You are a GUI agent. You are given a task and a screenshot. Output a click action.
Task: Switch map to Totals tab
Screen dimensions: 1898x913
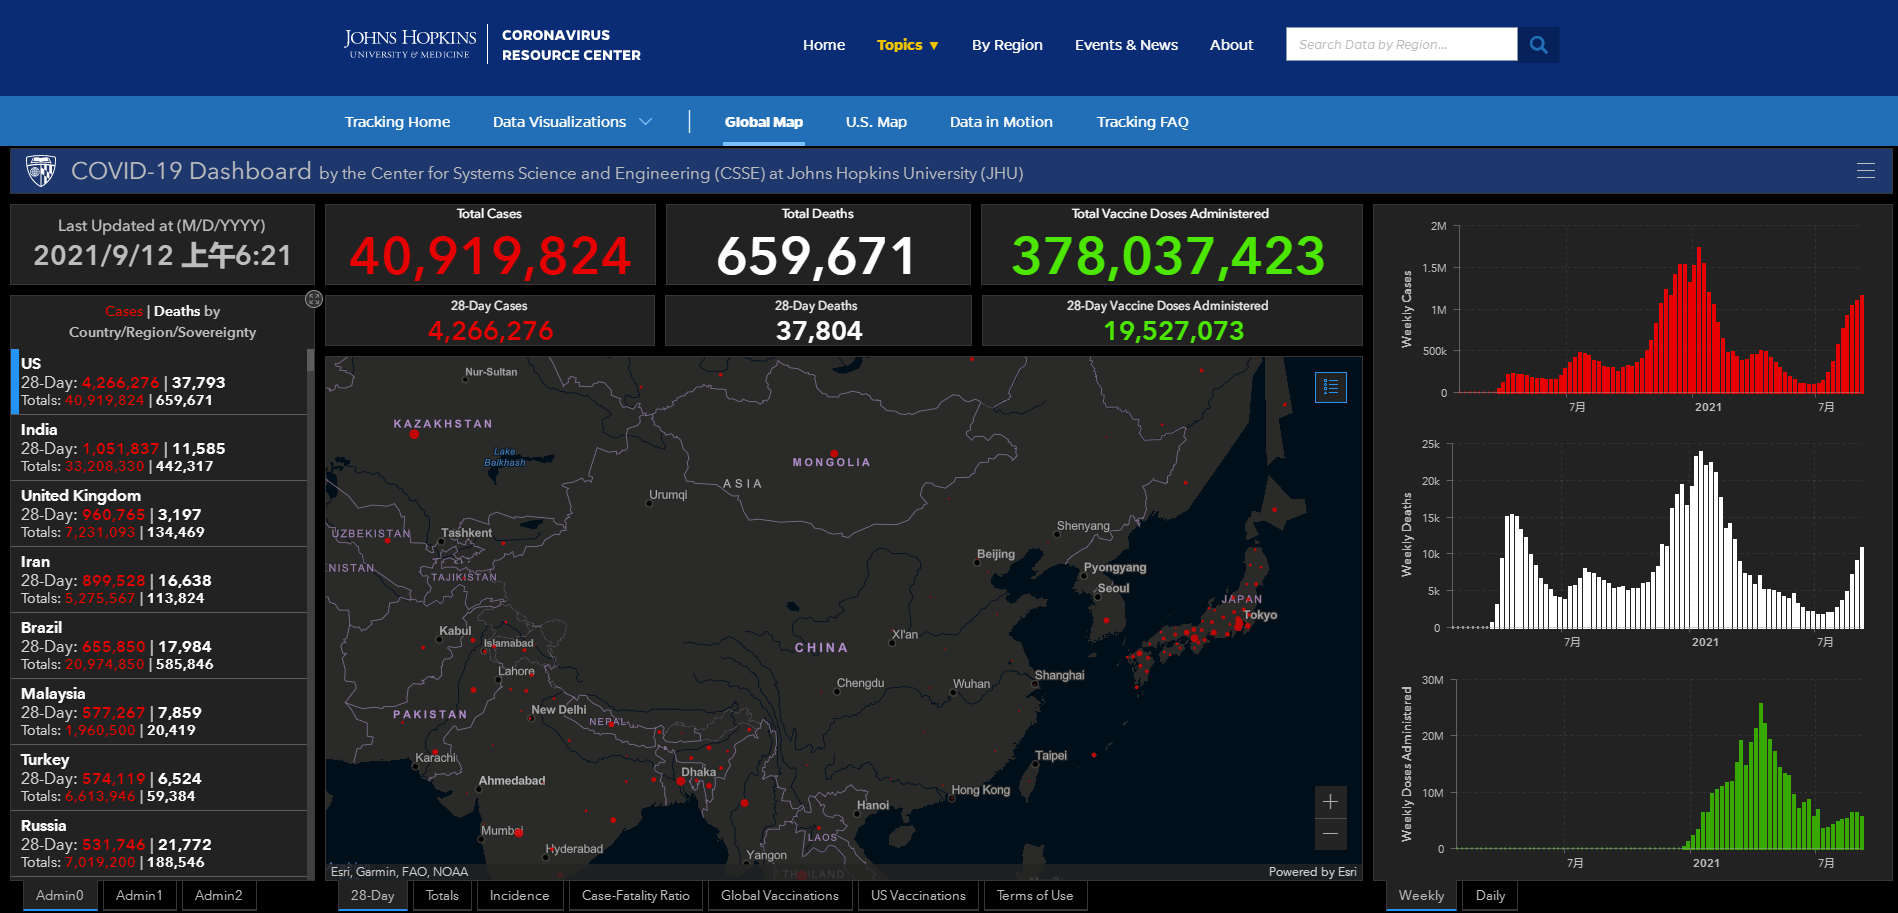tap(442, 895)
